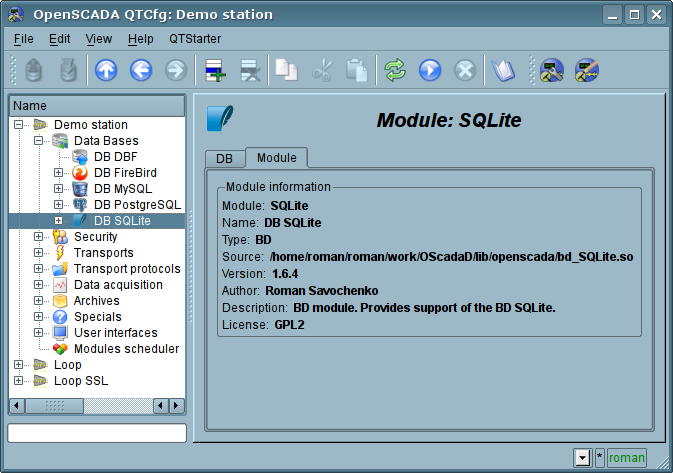
Task: Select the Loop station item
Action: [67, 365]
